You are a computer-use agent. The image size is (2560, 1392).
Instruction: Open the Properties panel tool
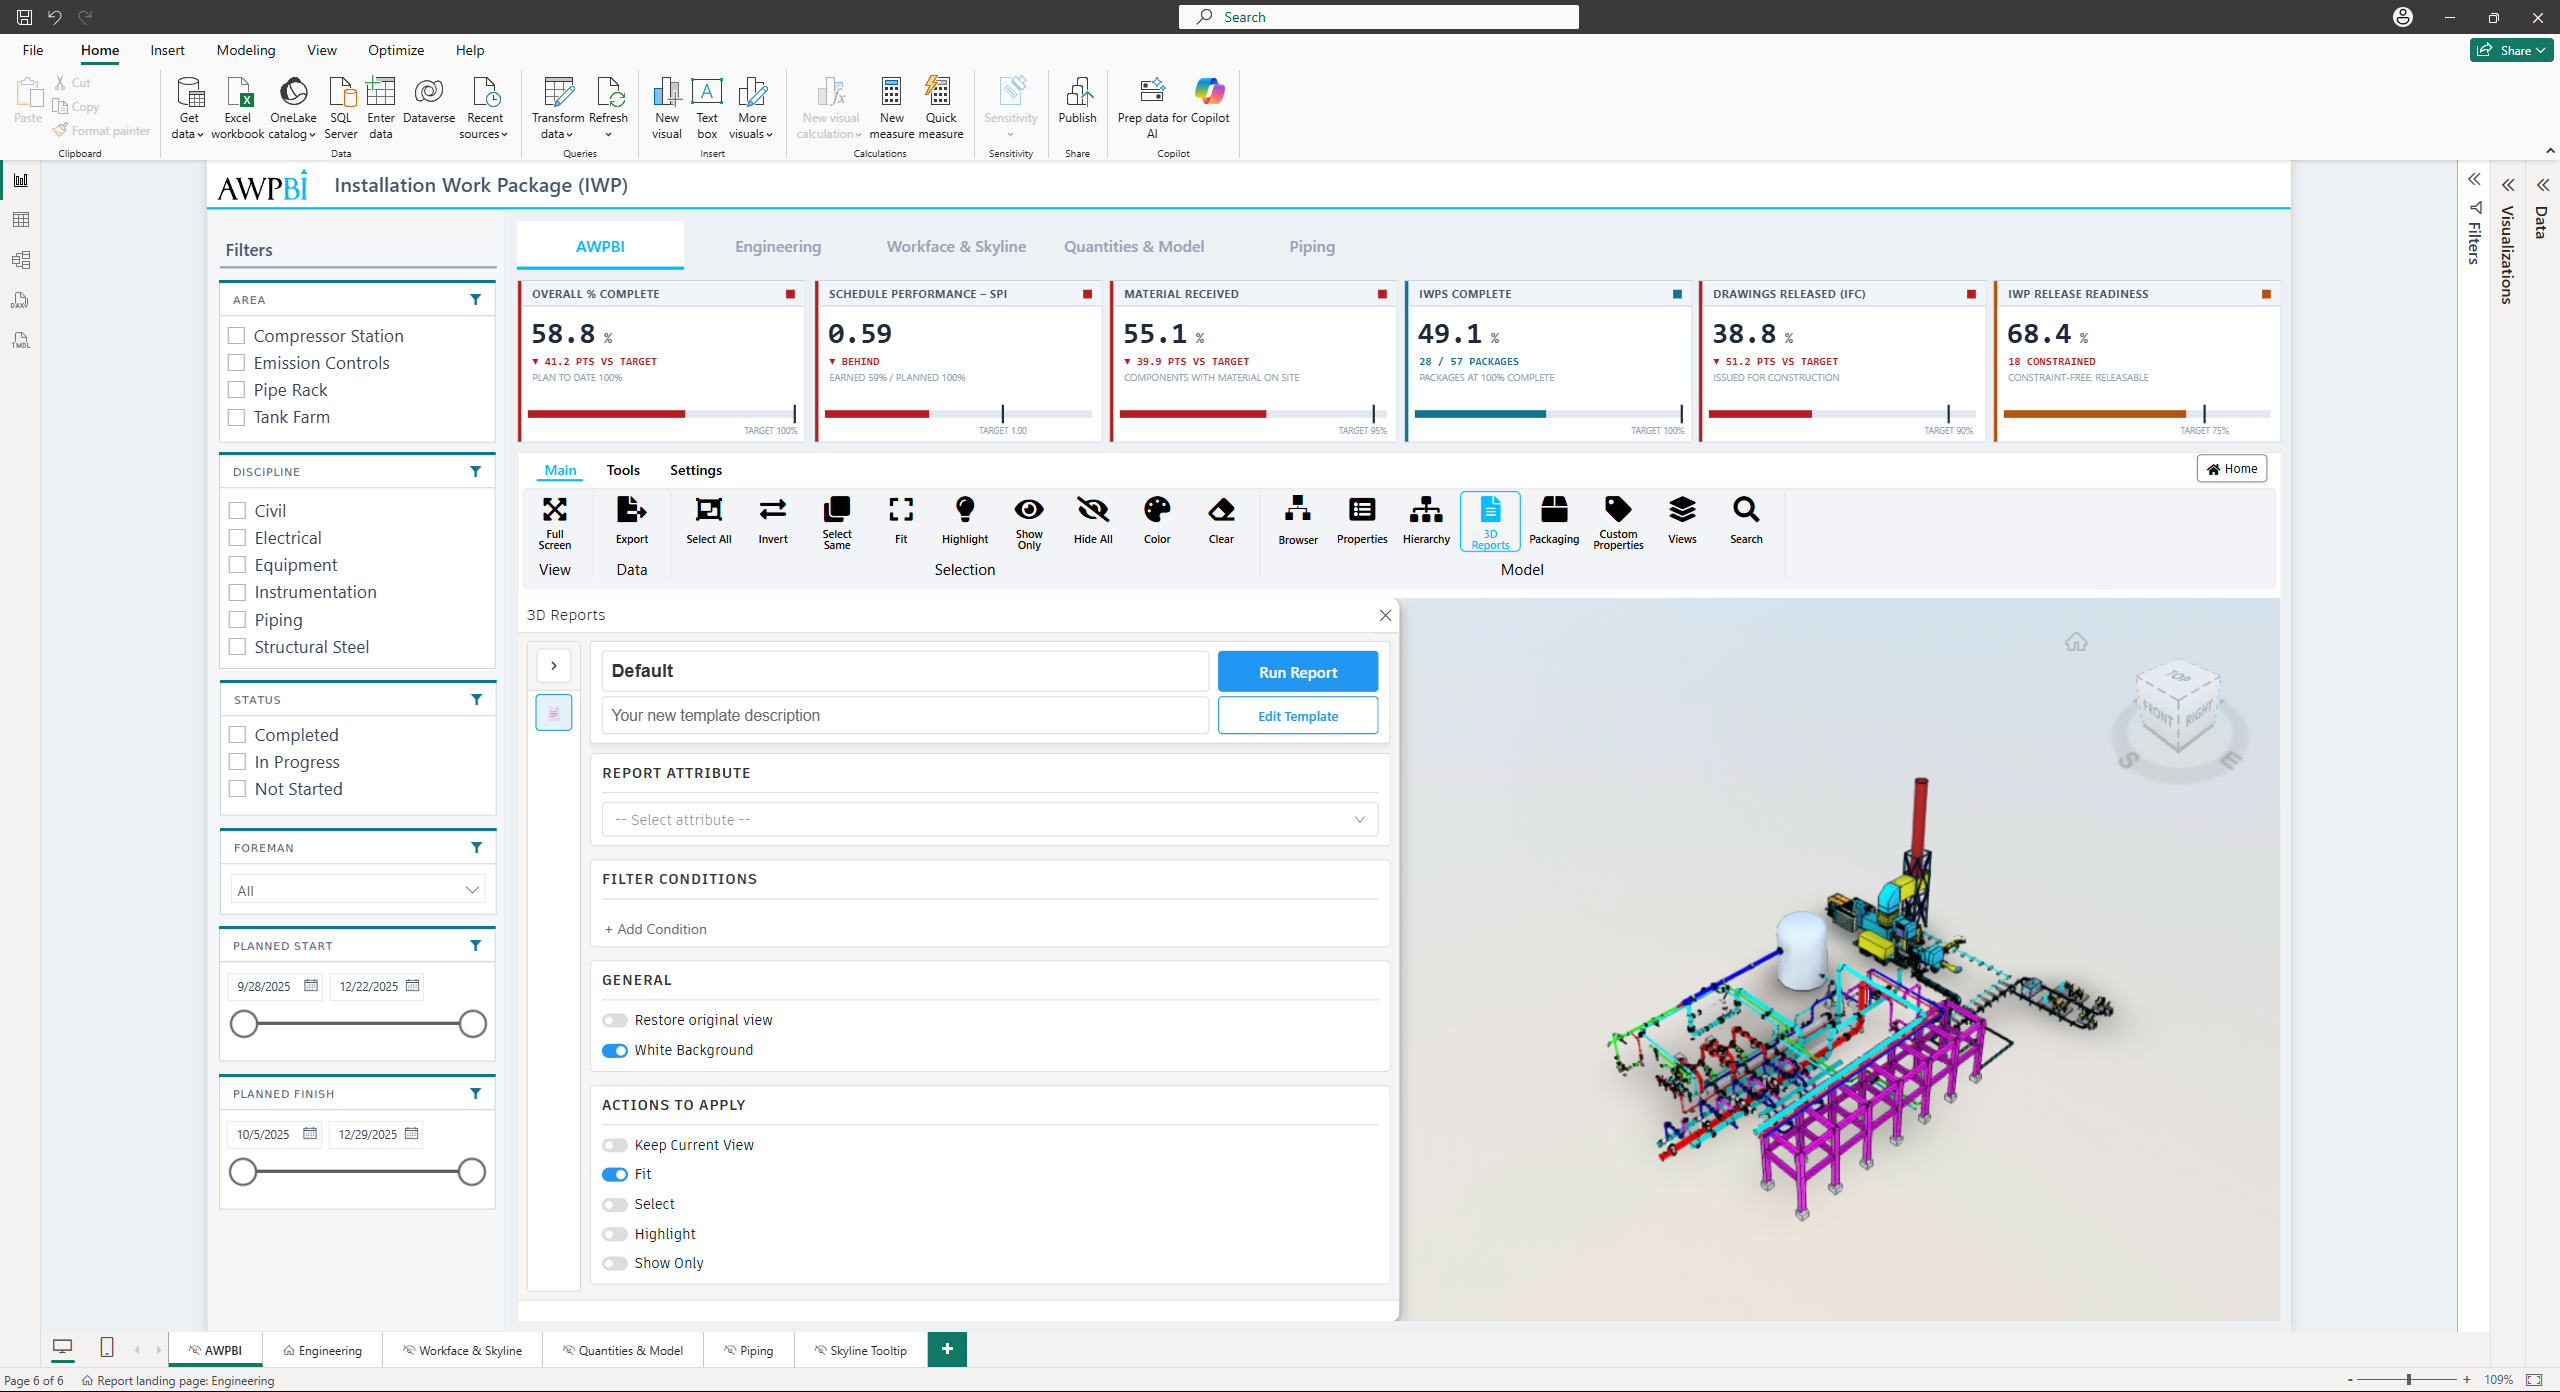point(1361,522)
